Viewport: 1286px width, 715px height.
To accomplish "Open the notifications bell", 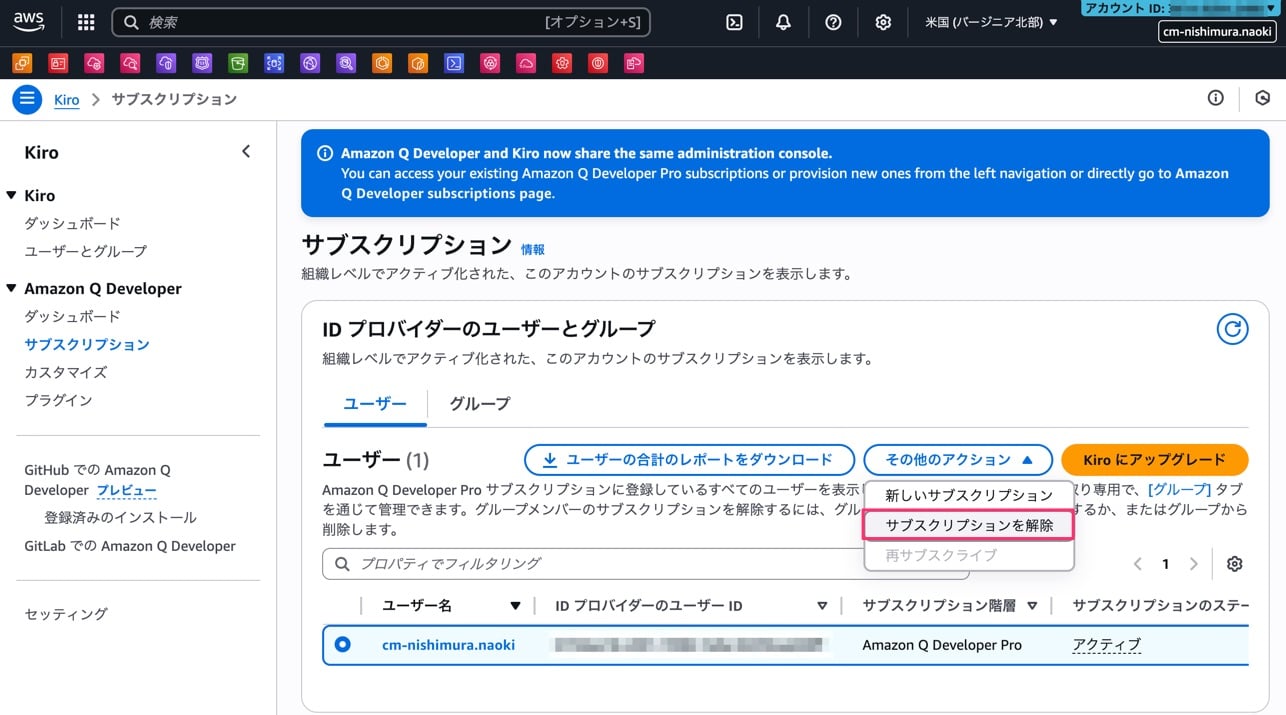I will coord(783,22).
